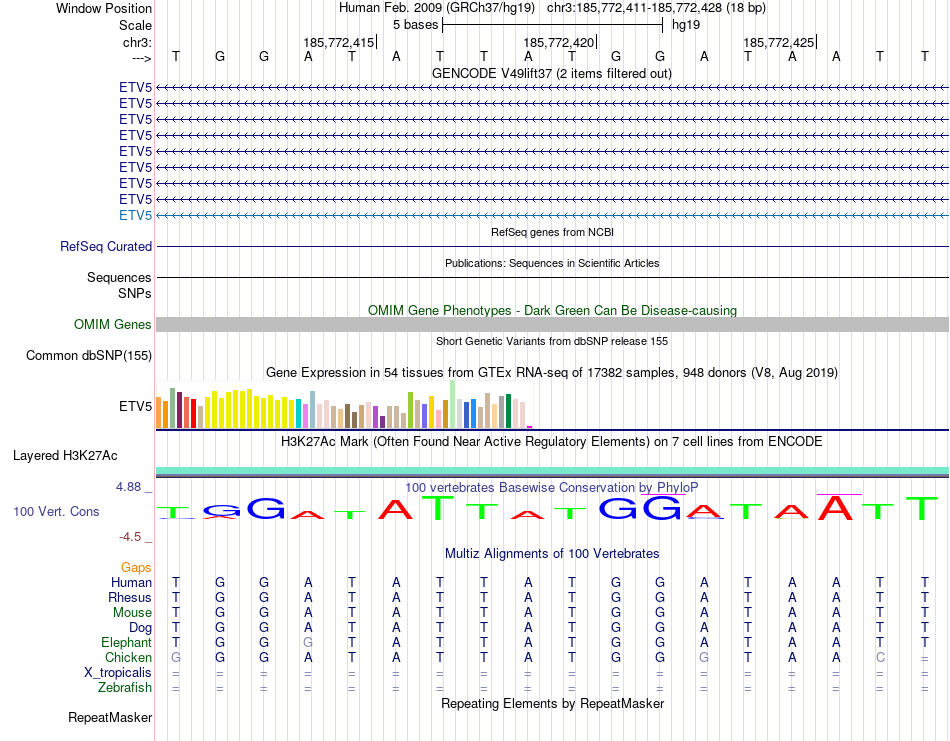
Task: Select the Human alignment row label
Action: click(x=131, y=582)
